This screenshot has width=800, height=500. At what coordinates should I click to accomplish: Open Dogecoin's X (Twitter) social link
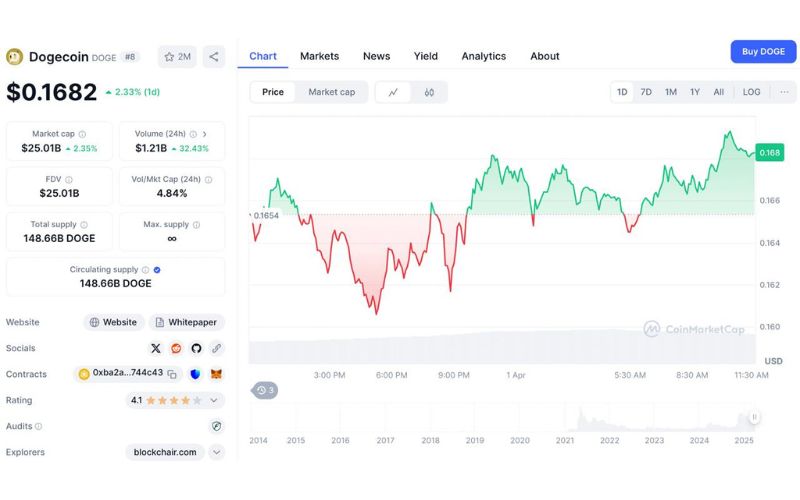click(x=156, y=348)
